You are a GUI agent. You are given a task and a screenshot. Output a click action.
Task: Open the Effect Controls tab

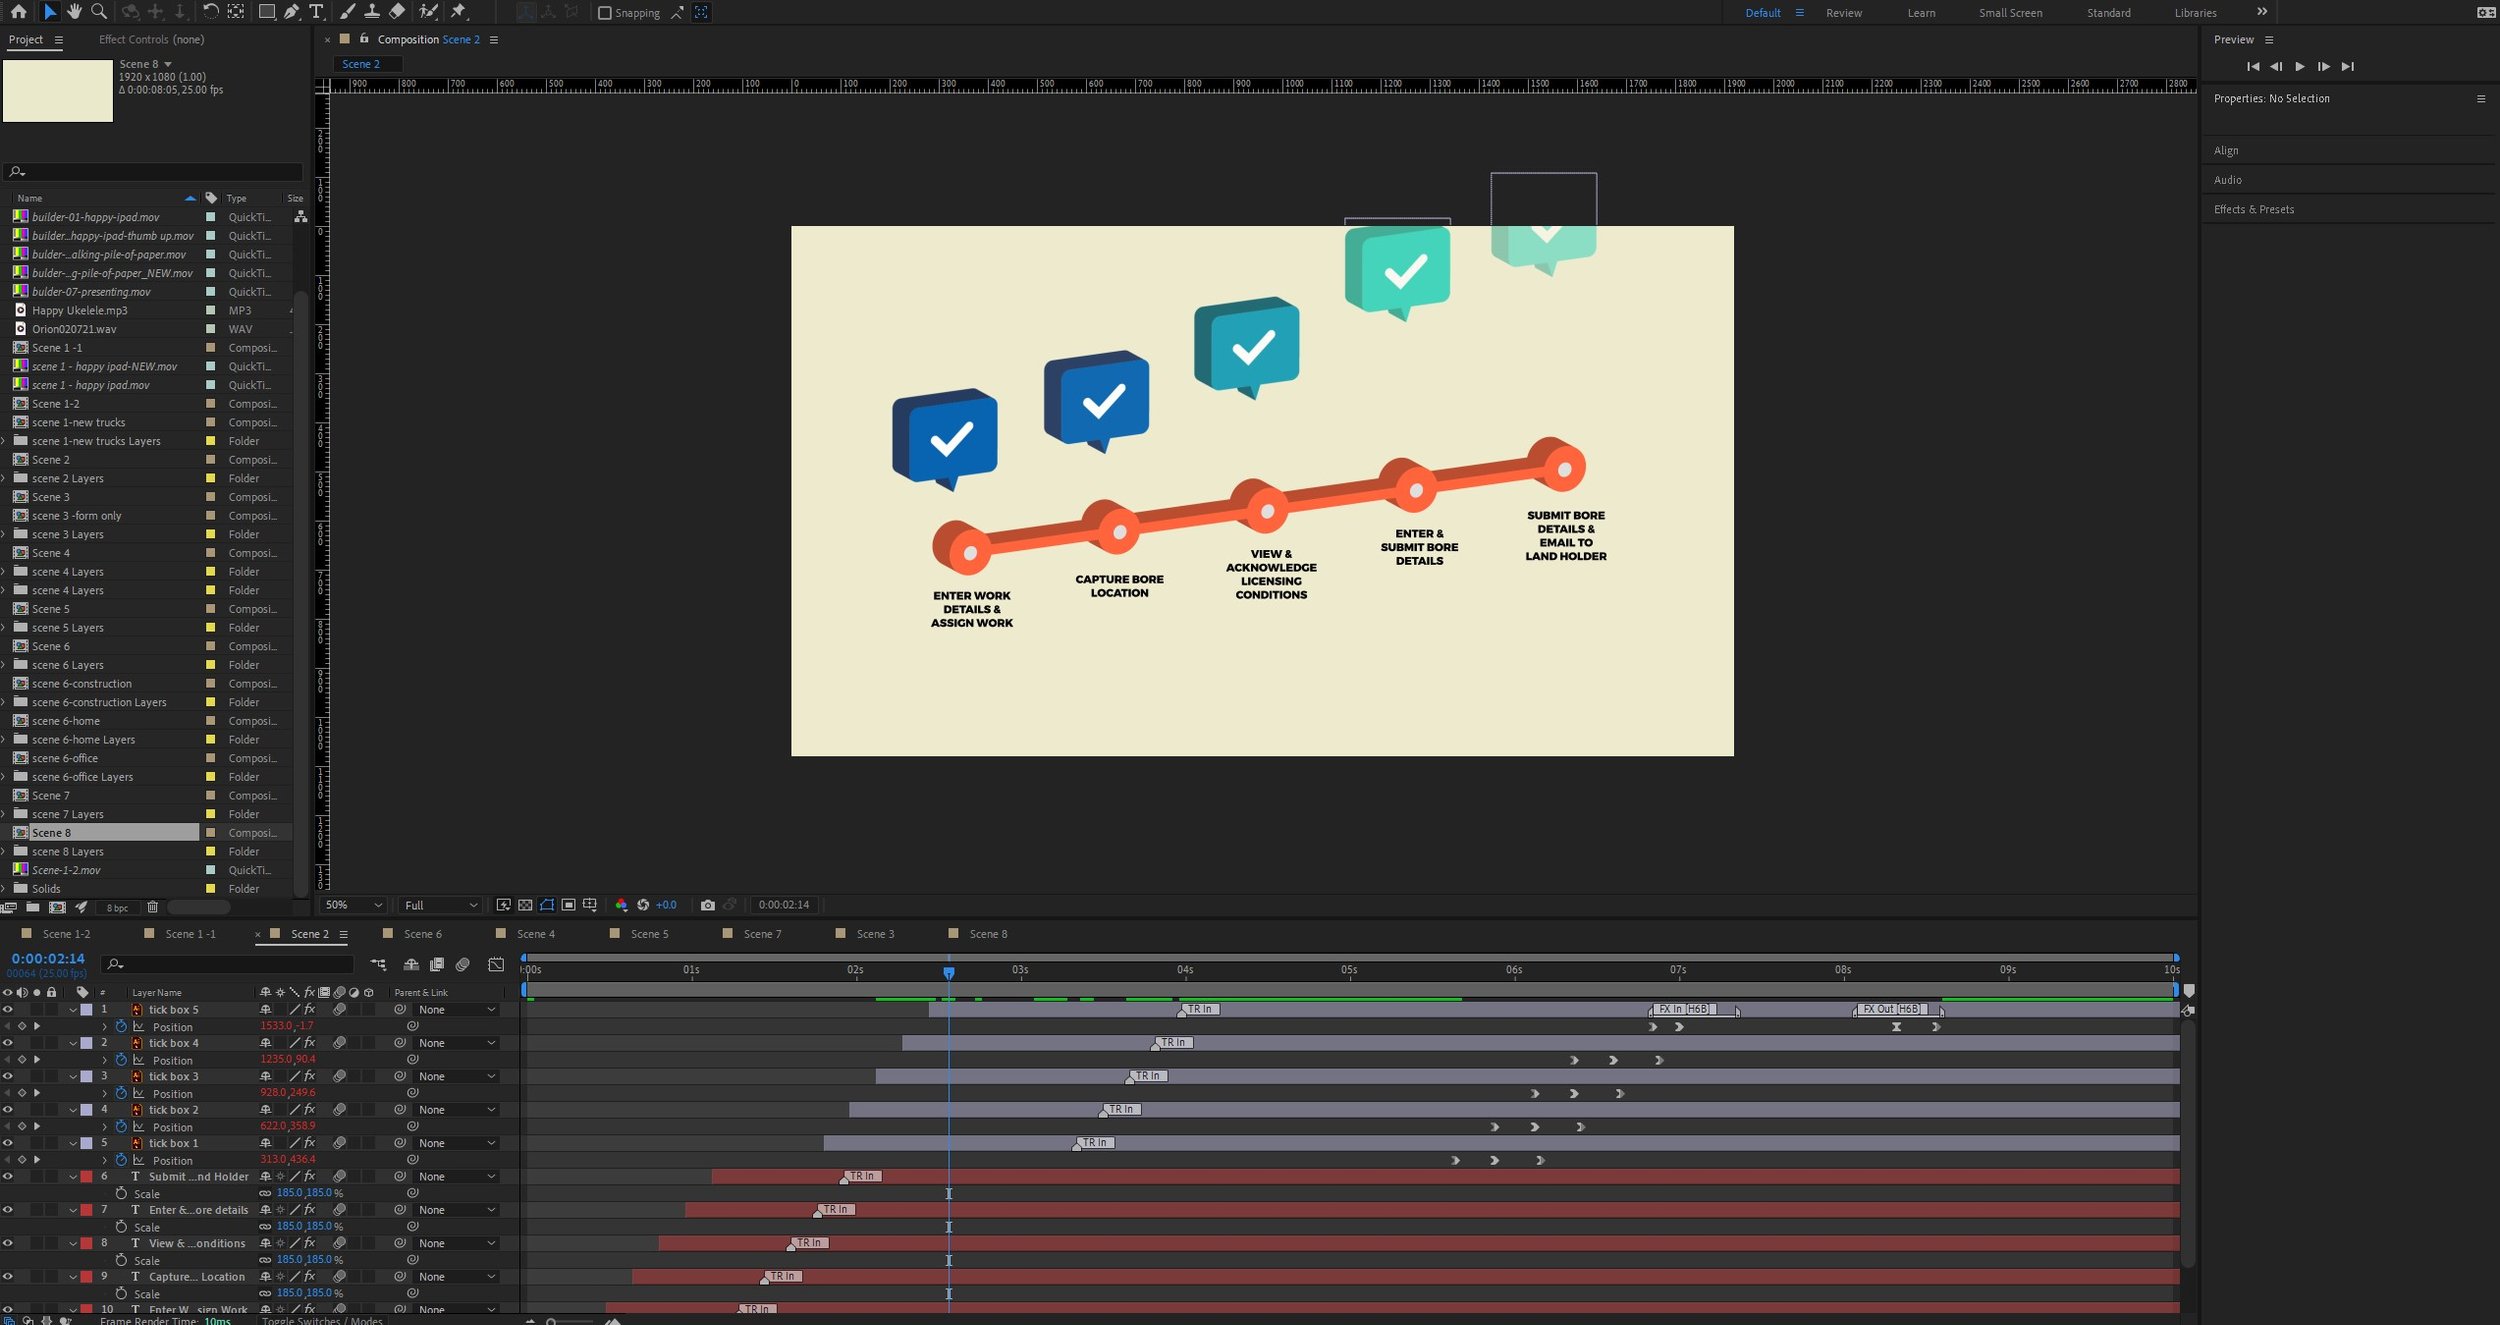tap(151, 40)
